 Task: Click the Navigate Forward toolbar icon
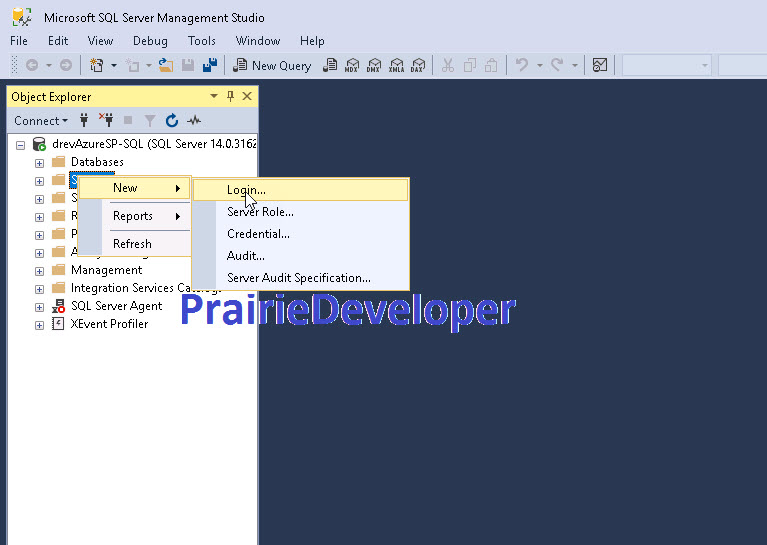(x=66, y=65)
